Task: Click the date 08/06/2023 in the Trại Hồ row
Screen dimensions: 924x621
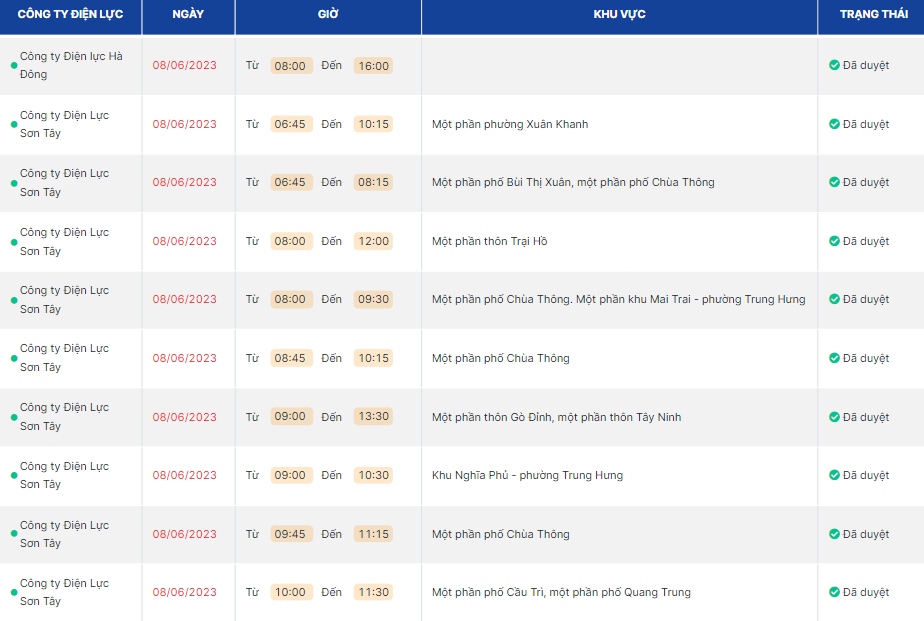Action: click(x=184, y=241)
